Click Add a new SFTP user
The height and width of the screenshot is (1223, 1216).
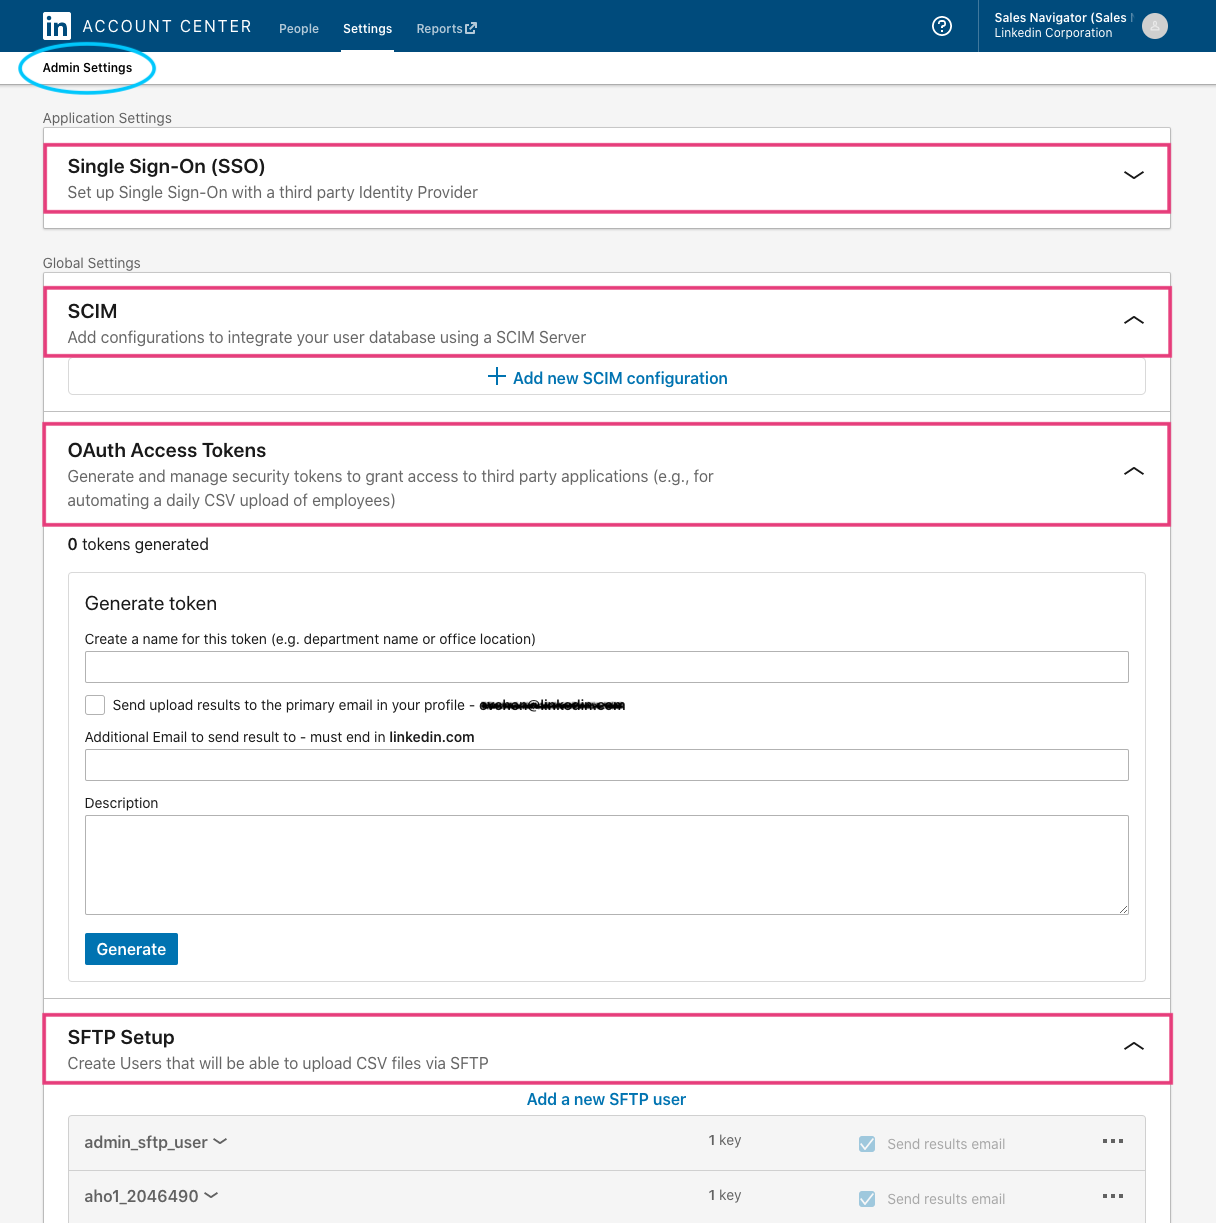tap(606, 1099)
